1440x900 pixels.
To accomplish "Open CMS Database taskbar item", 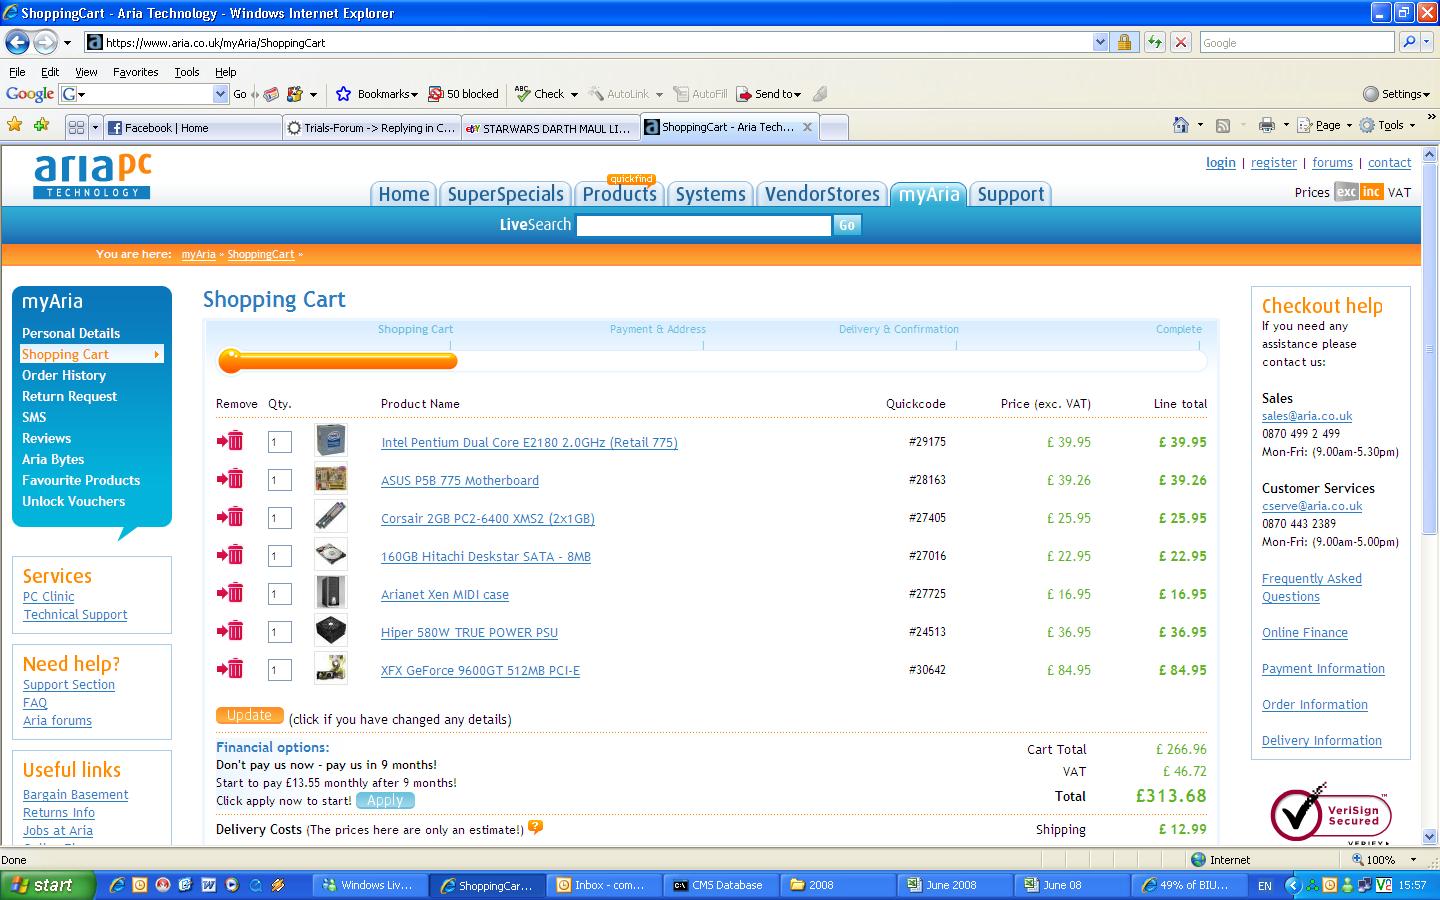I will point(720,885).
